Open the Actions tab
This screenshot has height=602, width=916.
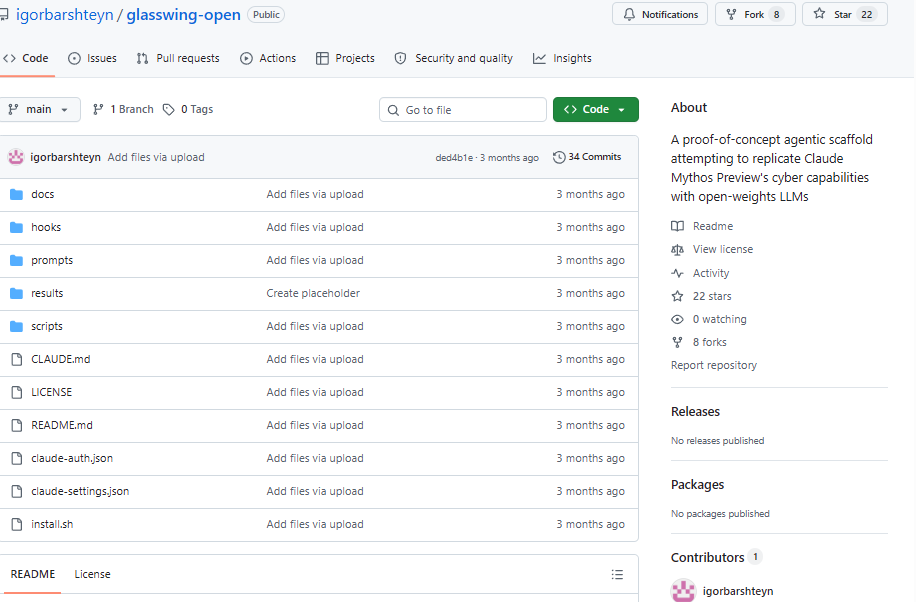tap(268, 58)
